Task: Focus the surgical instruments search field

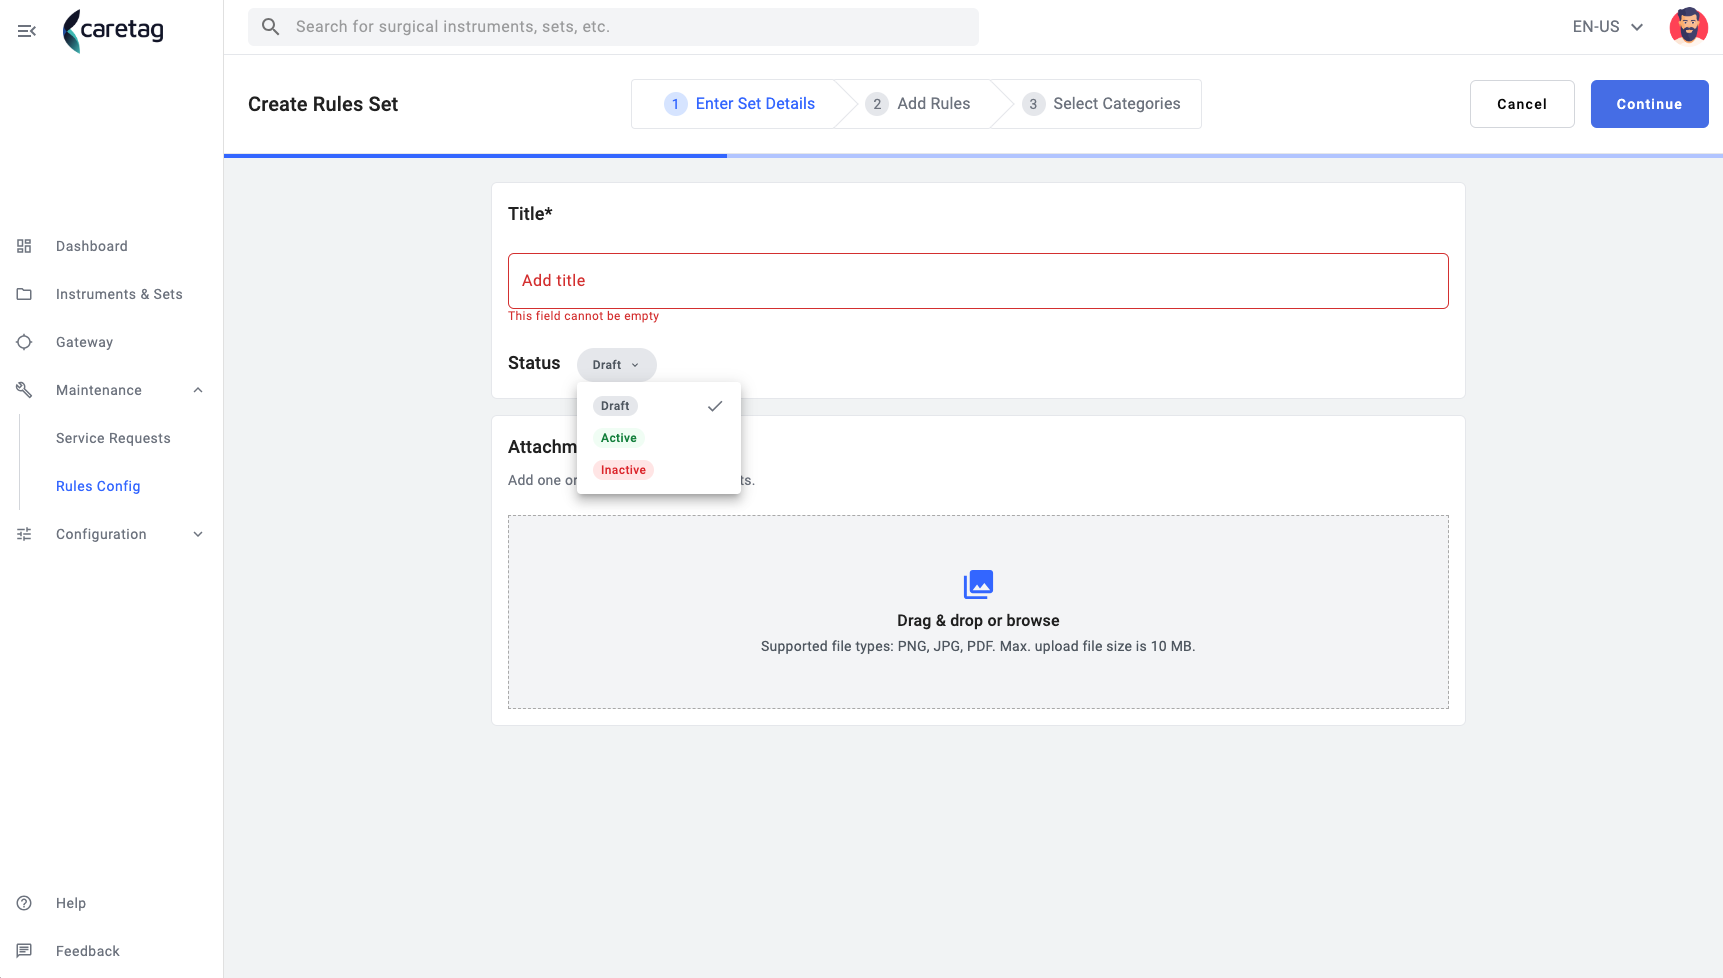Action: pos(613,27)
